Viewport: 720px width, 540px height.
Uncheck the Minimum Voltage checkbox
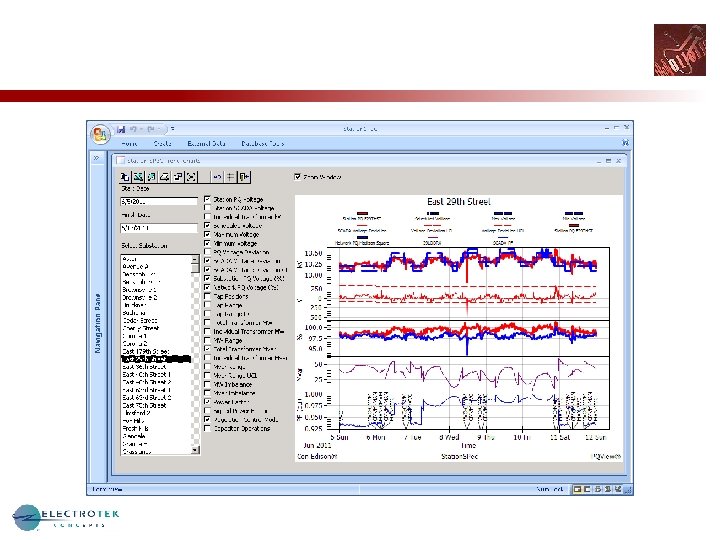[207, 243]
